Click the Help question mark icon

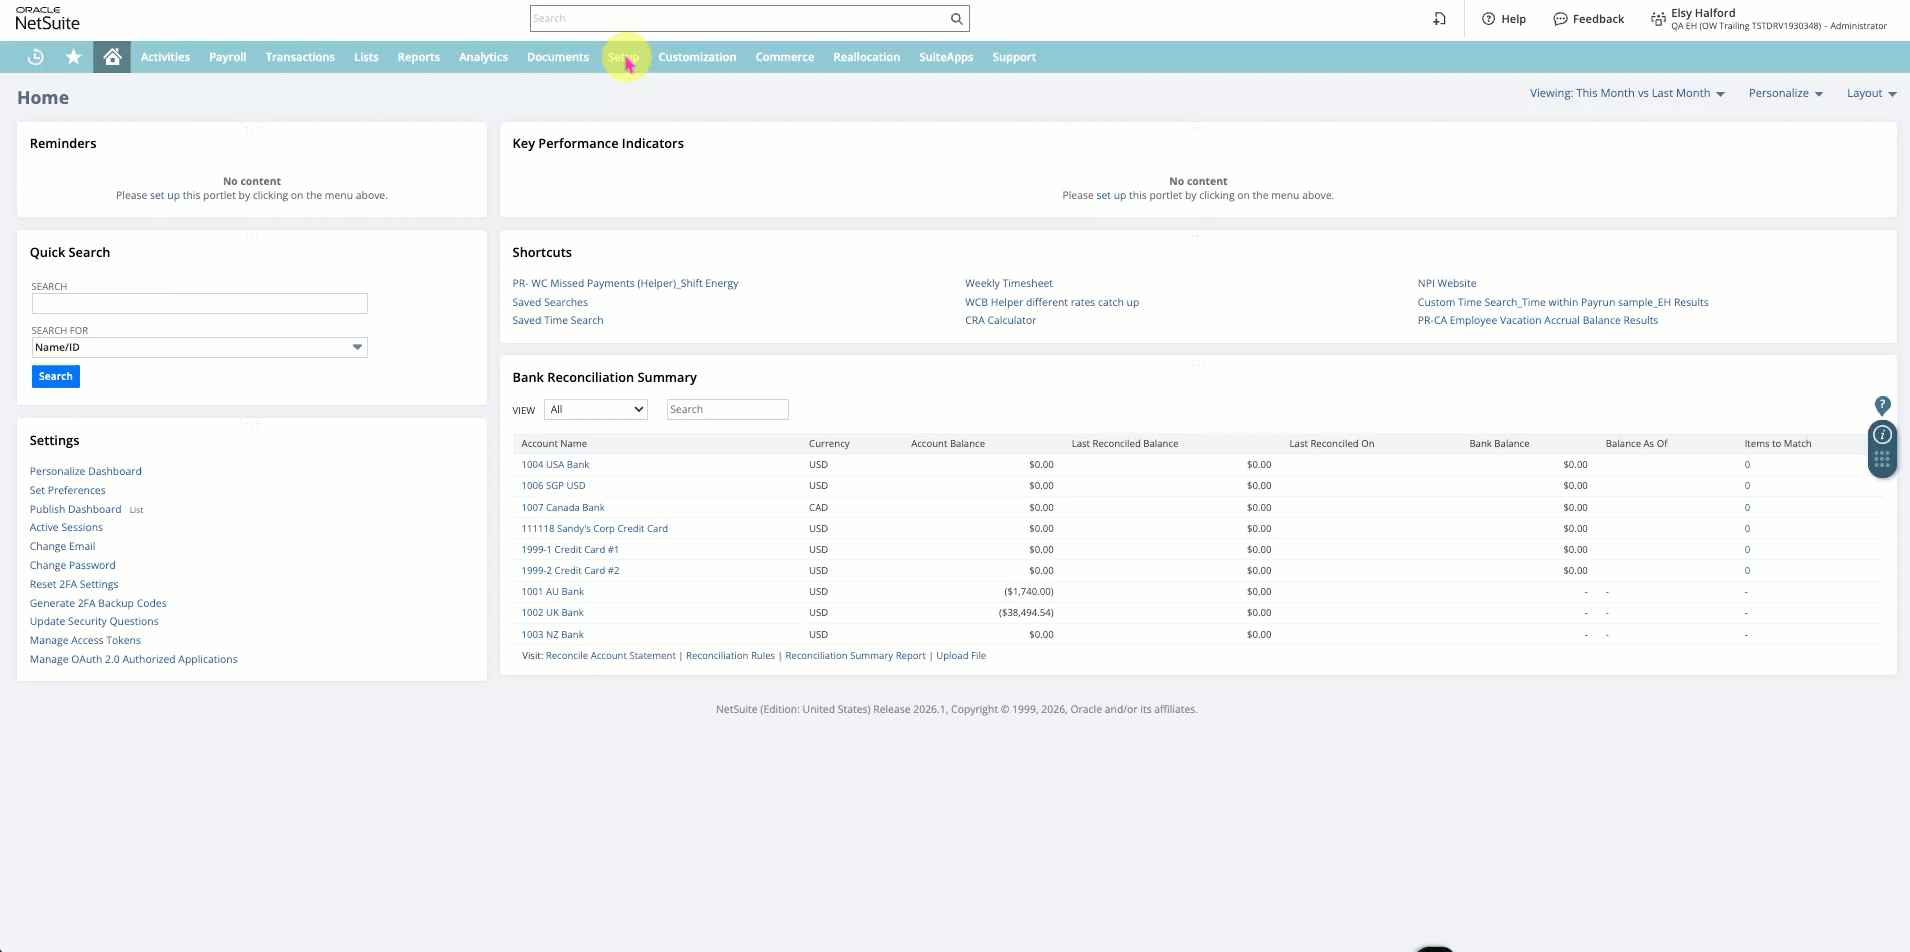[x=1488, y=18]
